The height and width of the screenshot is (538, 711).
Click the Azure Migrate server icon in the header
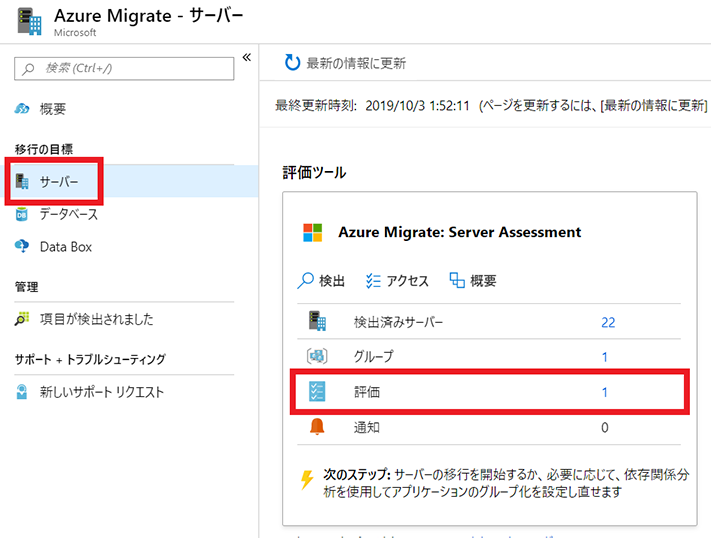tap(29, 21)
